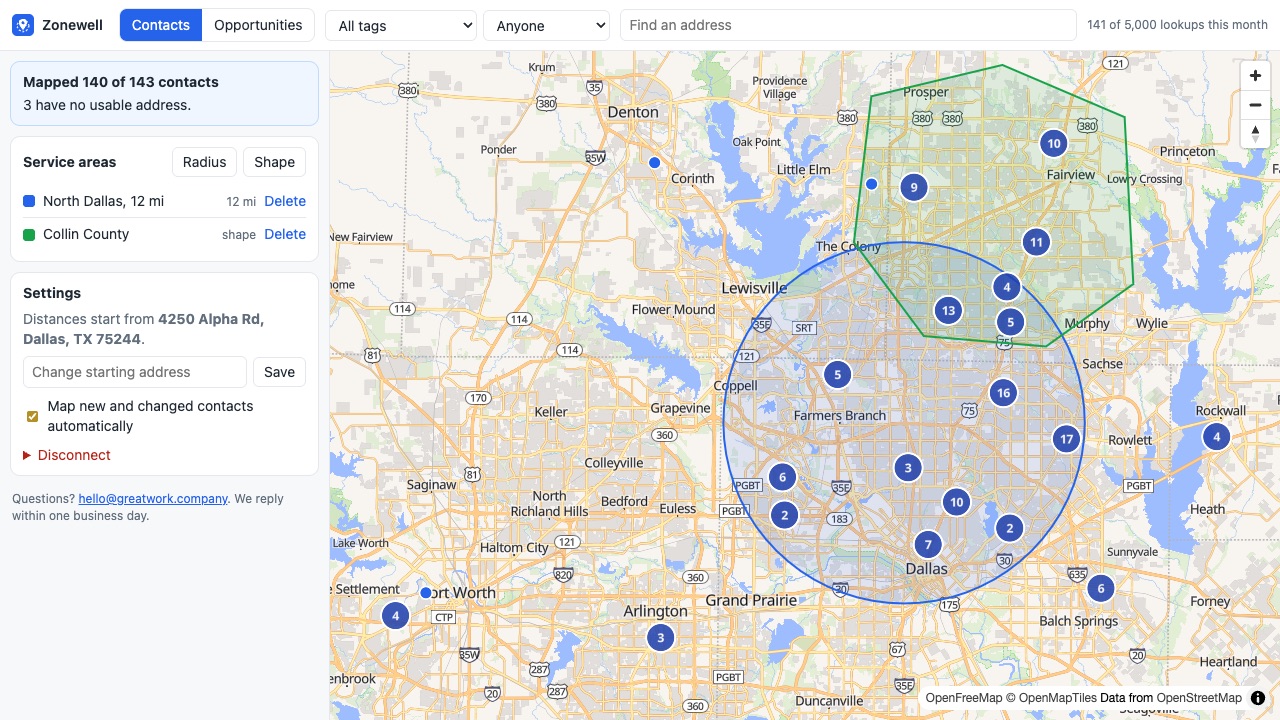
Task: Open the cluster marker showing 16 contacts
Action: coord(1003,393)
